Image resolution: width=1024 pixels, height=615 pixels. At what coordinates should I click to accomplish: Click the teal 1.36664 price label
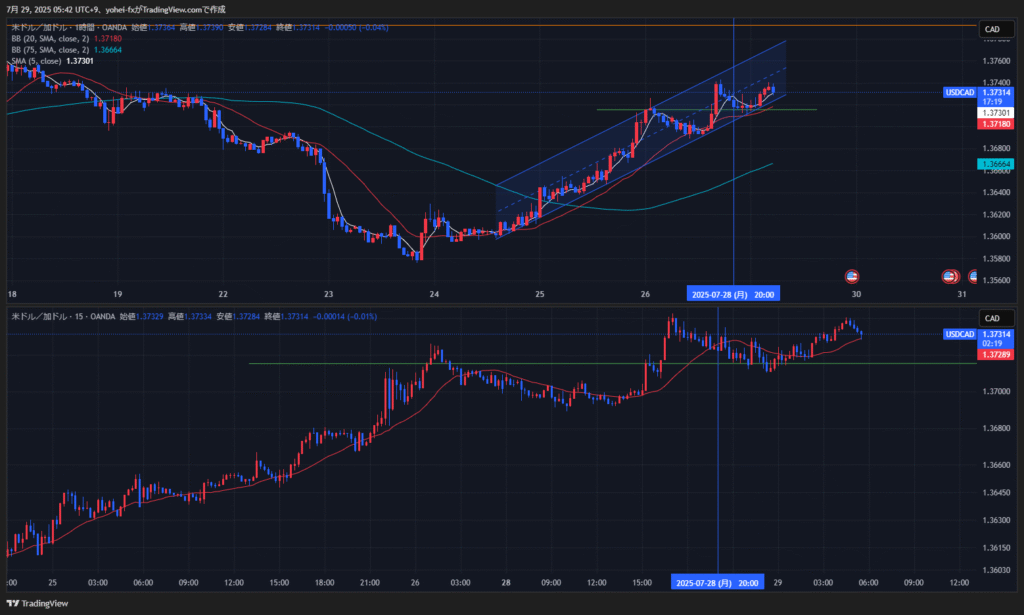(x=993, y=163)
